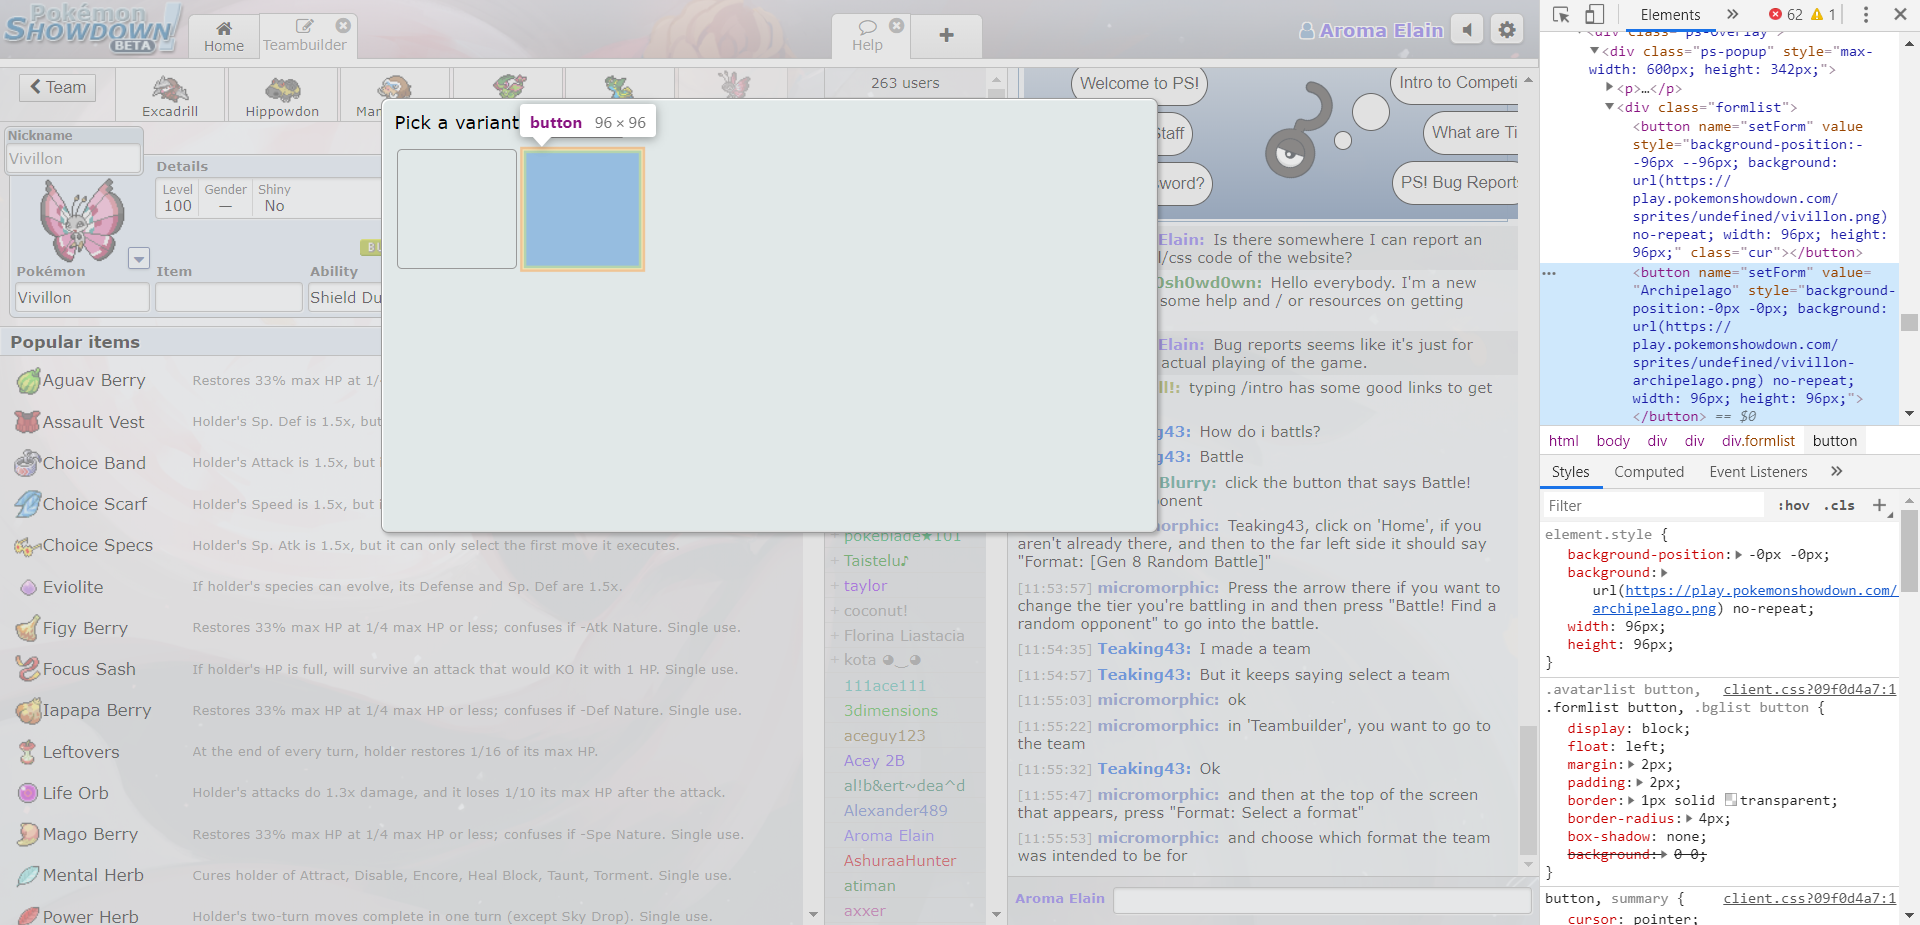
Task: Switch to Event Listeners tab
Action: tap(1758, 472)
